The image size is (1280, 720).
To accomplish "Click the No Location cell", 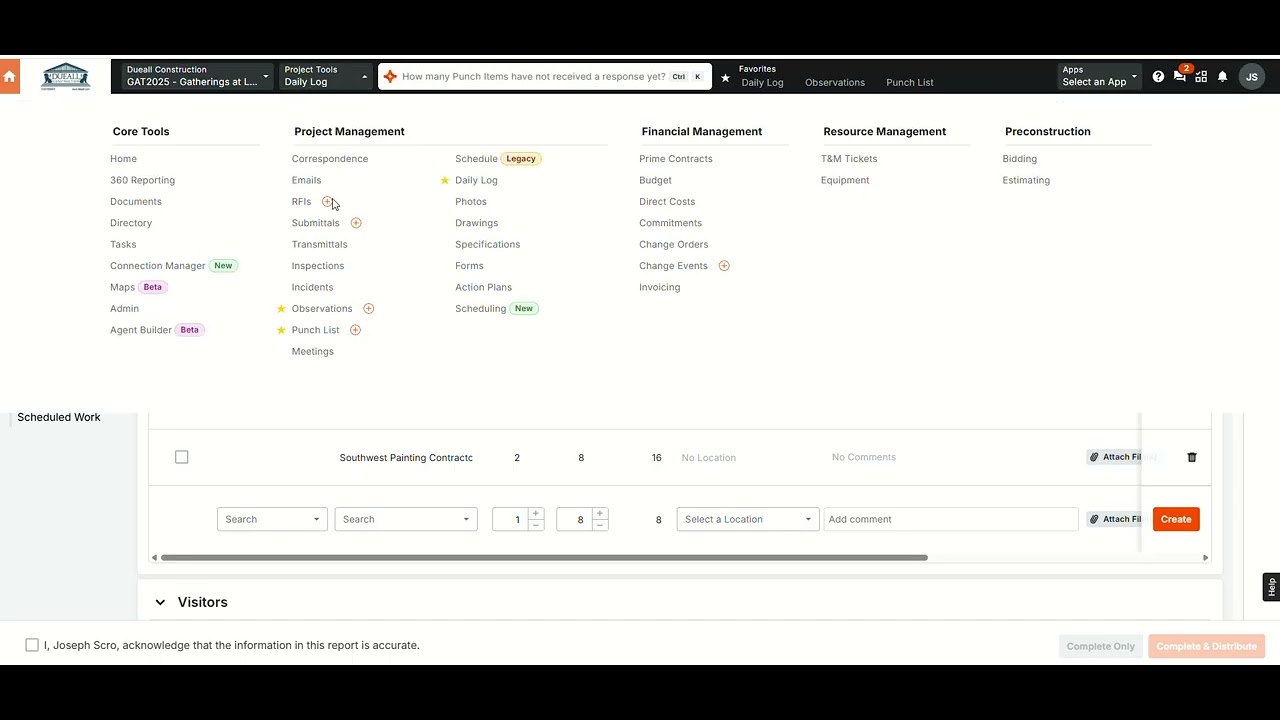I will point(709,458).
